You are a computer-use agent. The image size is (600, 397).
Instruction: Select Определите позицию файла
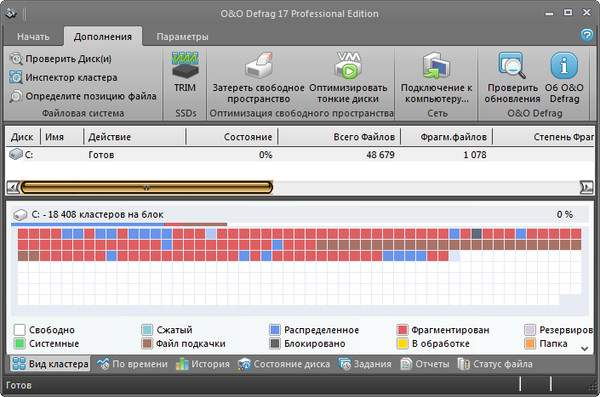click(x=83, y=96)
